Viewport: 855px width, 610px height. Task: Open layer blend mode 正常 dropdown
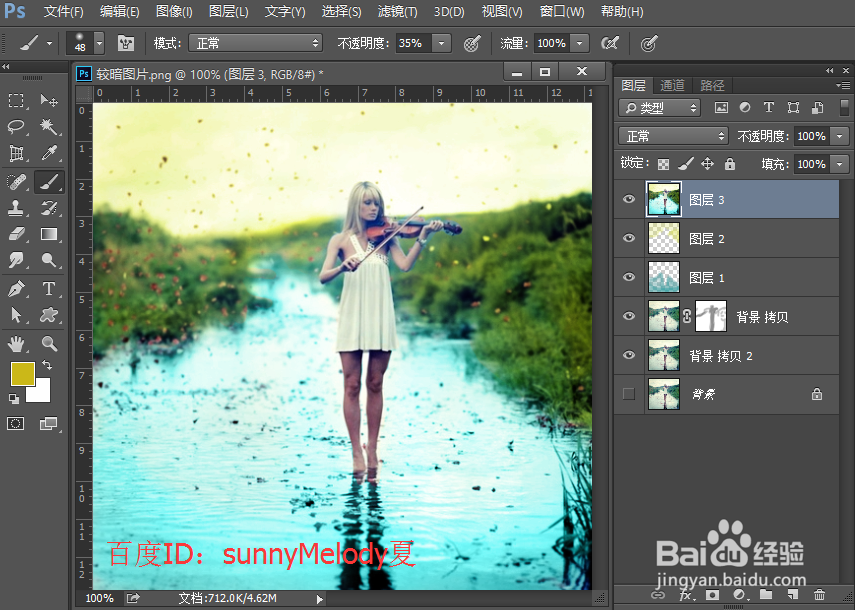(x=673, y=136)
